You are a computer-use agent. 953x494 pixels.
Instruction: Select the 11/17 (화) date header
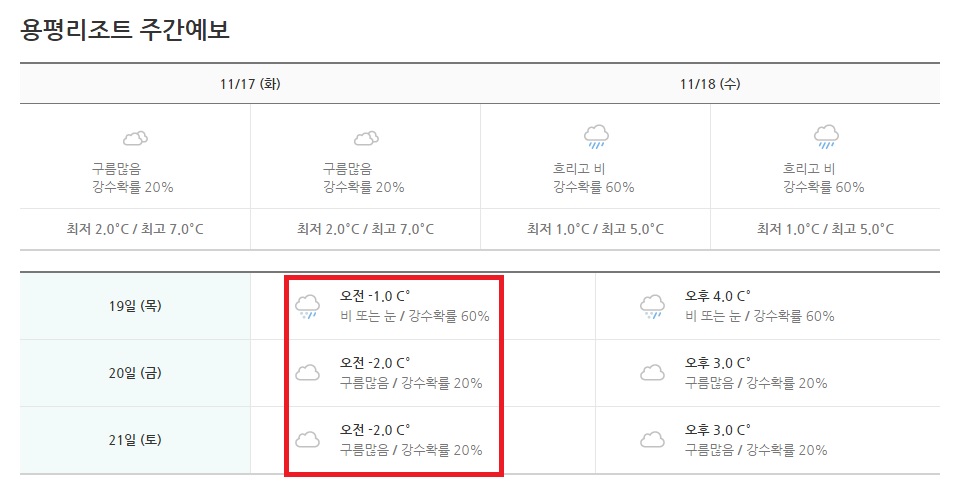pyautogui.click(x=250, y=84)
